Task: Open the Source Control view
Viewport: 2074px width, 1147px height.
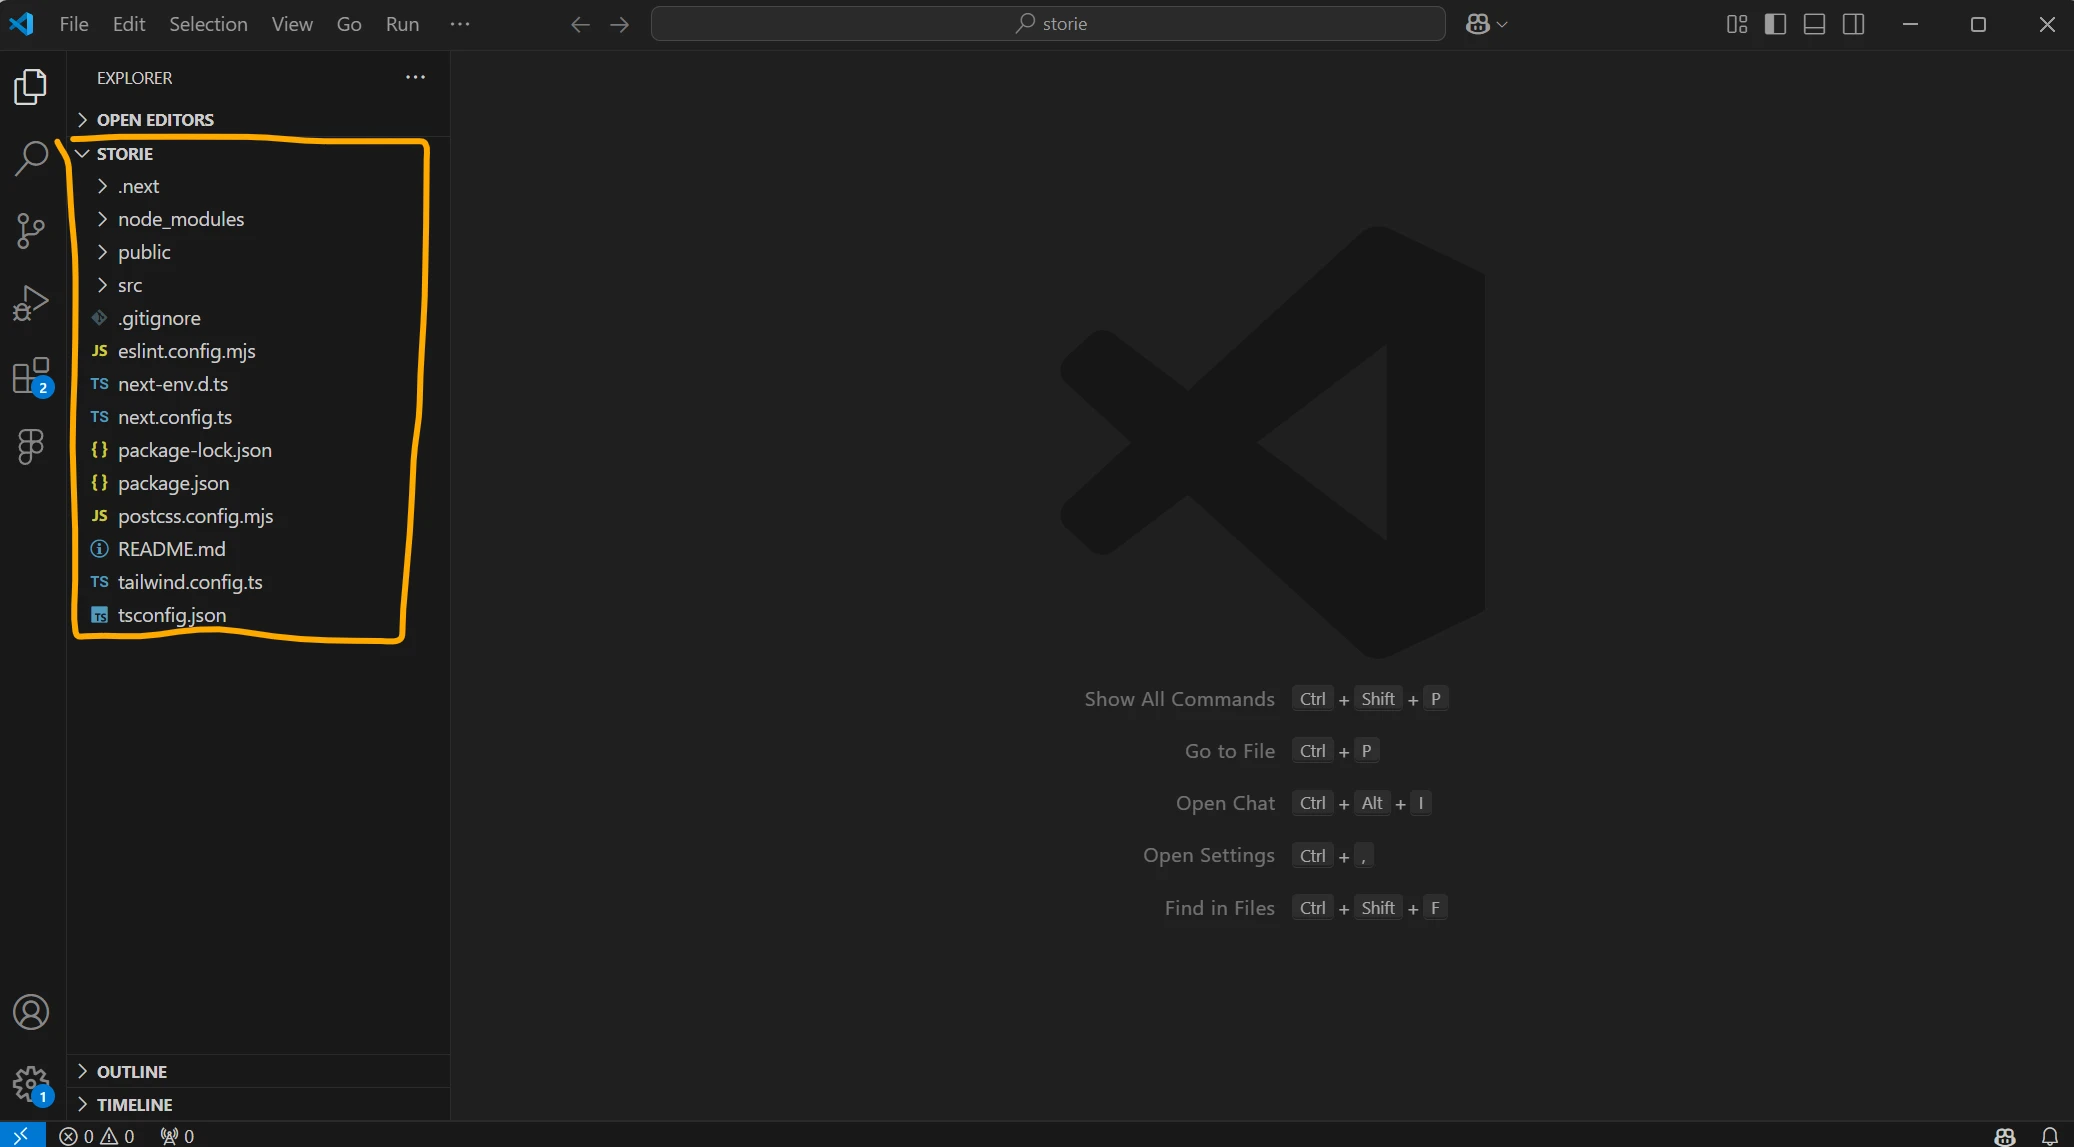Action: tap(31, 231)
